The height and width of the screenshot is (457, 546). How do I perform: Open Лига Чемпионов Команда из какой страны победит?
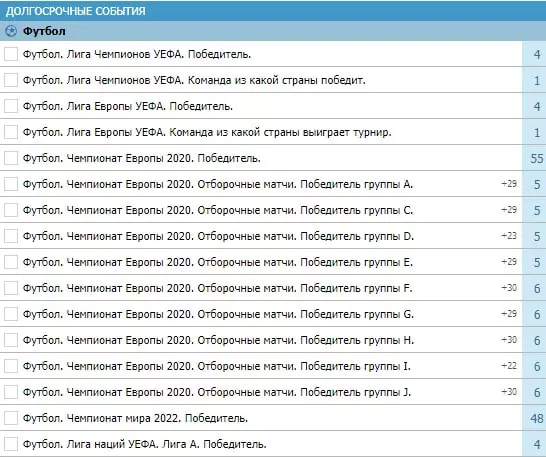194,80
